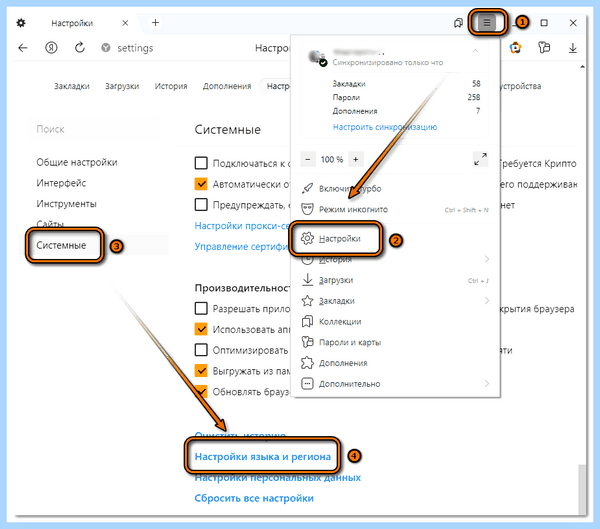Select Системные in settings sidebar

[61, 245]
